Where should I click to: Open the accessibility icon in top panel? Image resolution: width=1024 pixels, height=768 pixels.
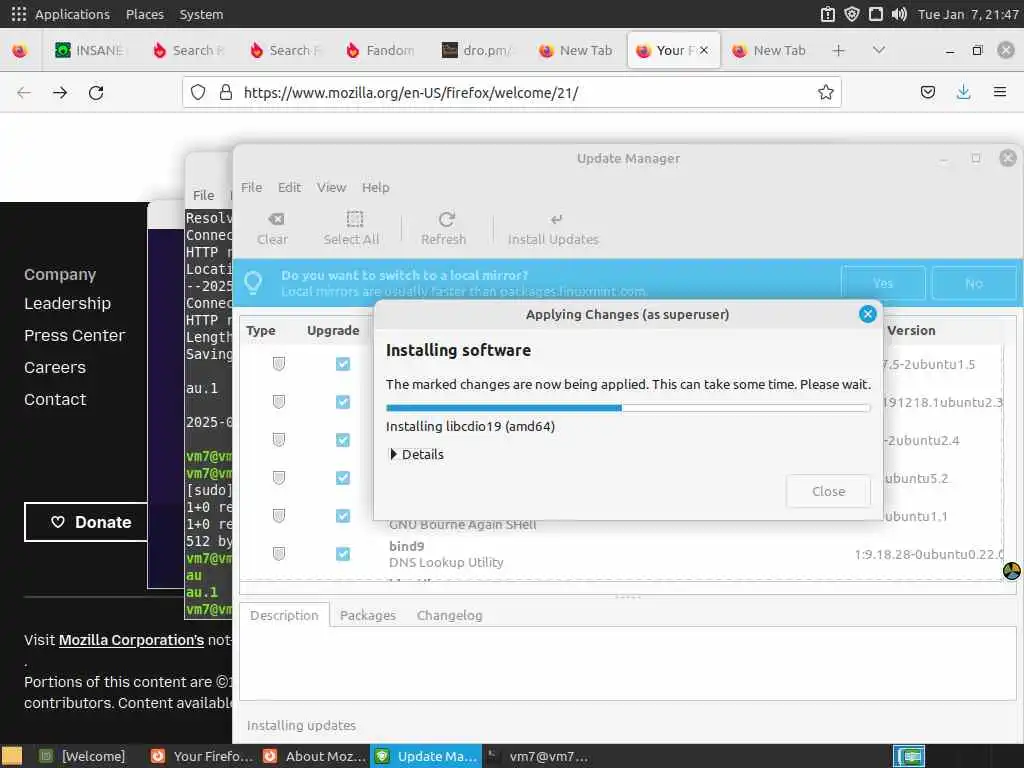point(827,14)
